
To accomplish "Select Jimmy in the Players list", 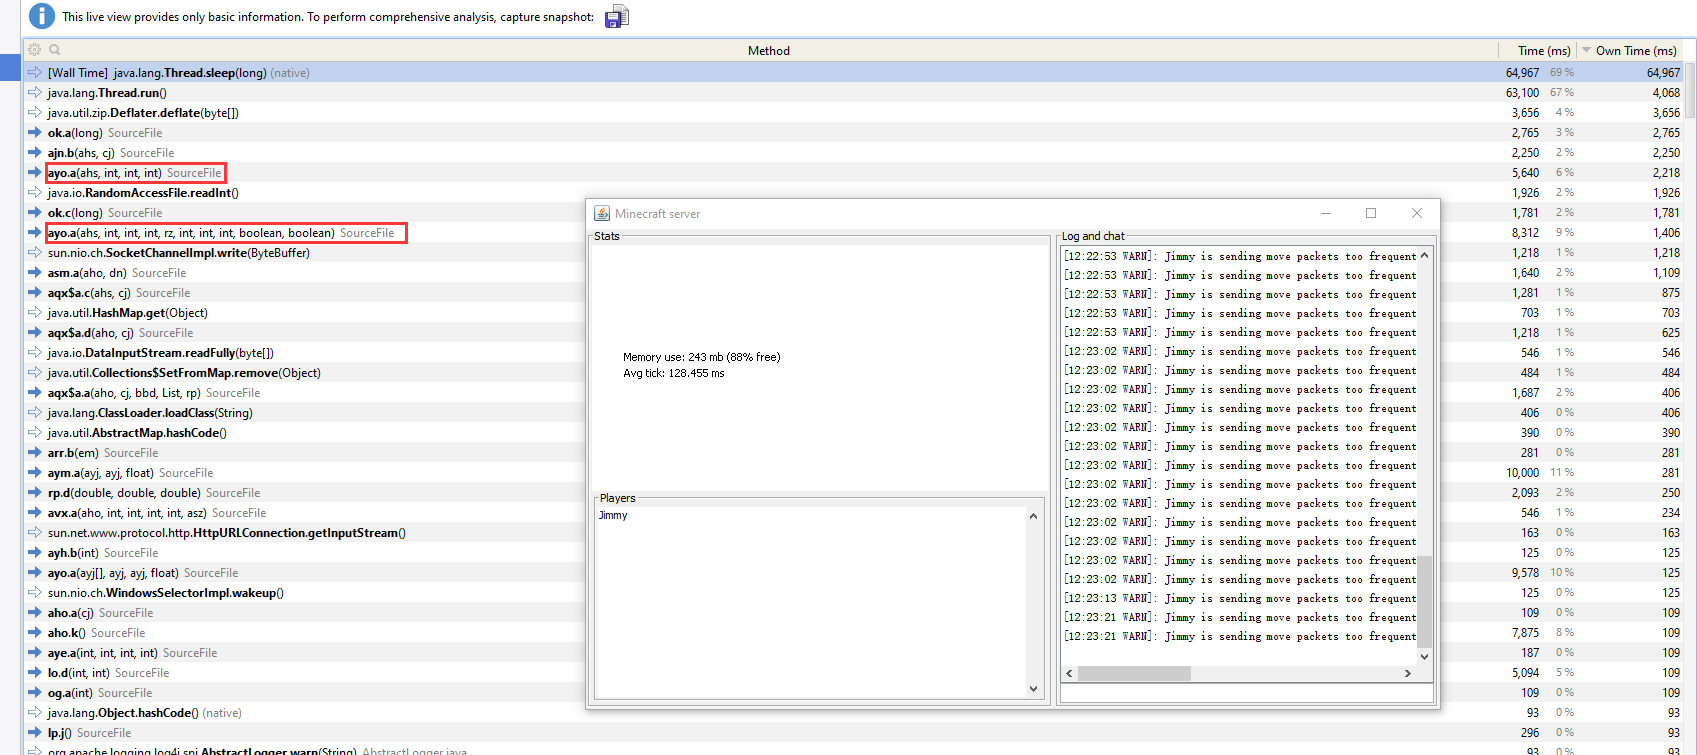I will point(613,516).
